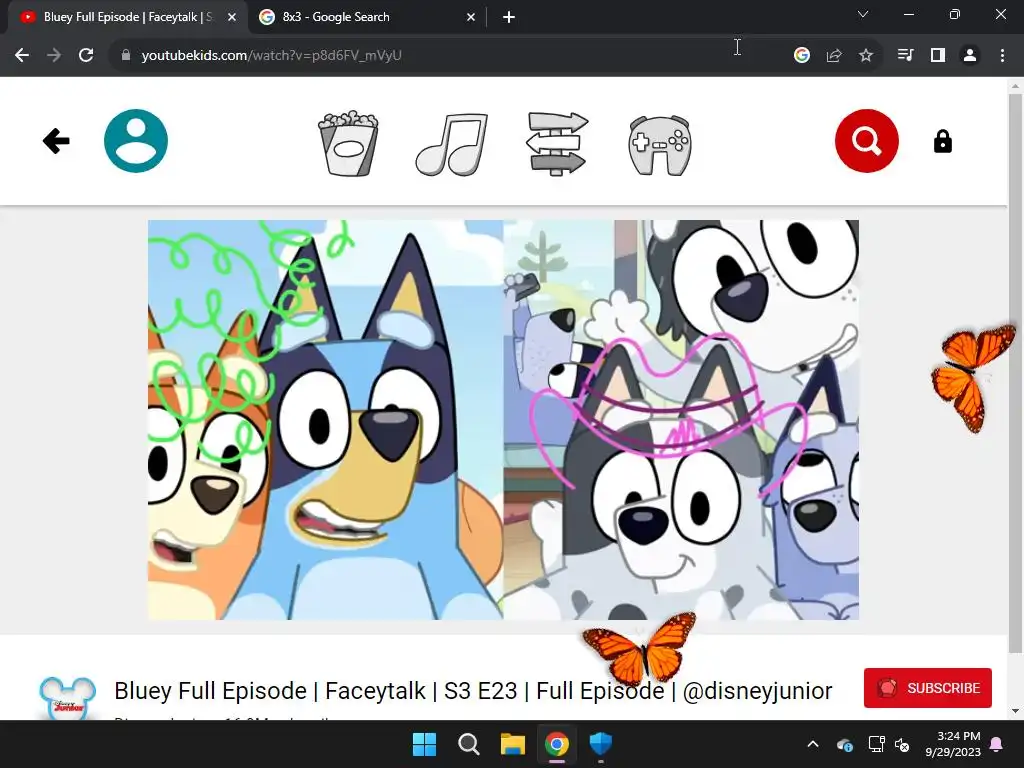1024x768 pixels.
Task: Toggle the Chrome side panel
Action: [x=938, y=56]
